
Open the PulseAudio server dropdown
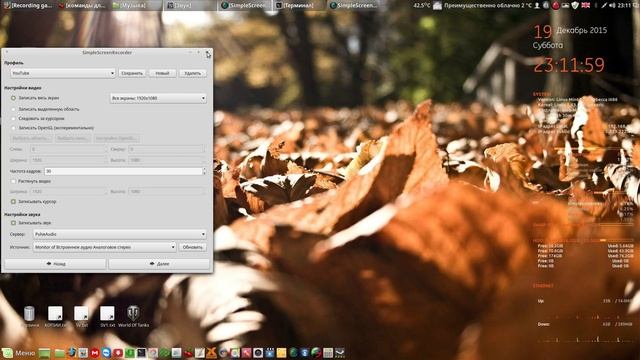(x=120, y=234)
